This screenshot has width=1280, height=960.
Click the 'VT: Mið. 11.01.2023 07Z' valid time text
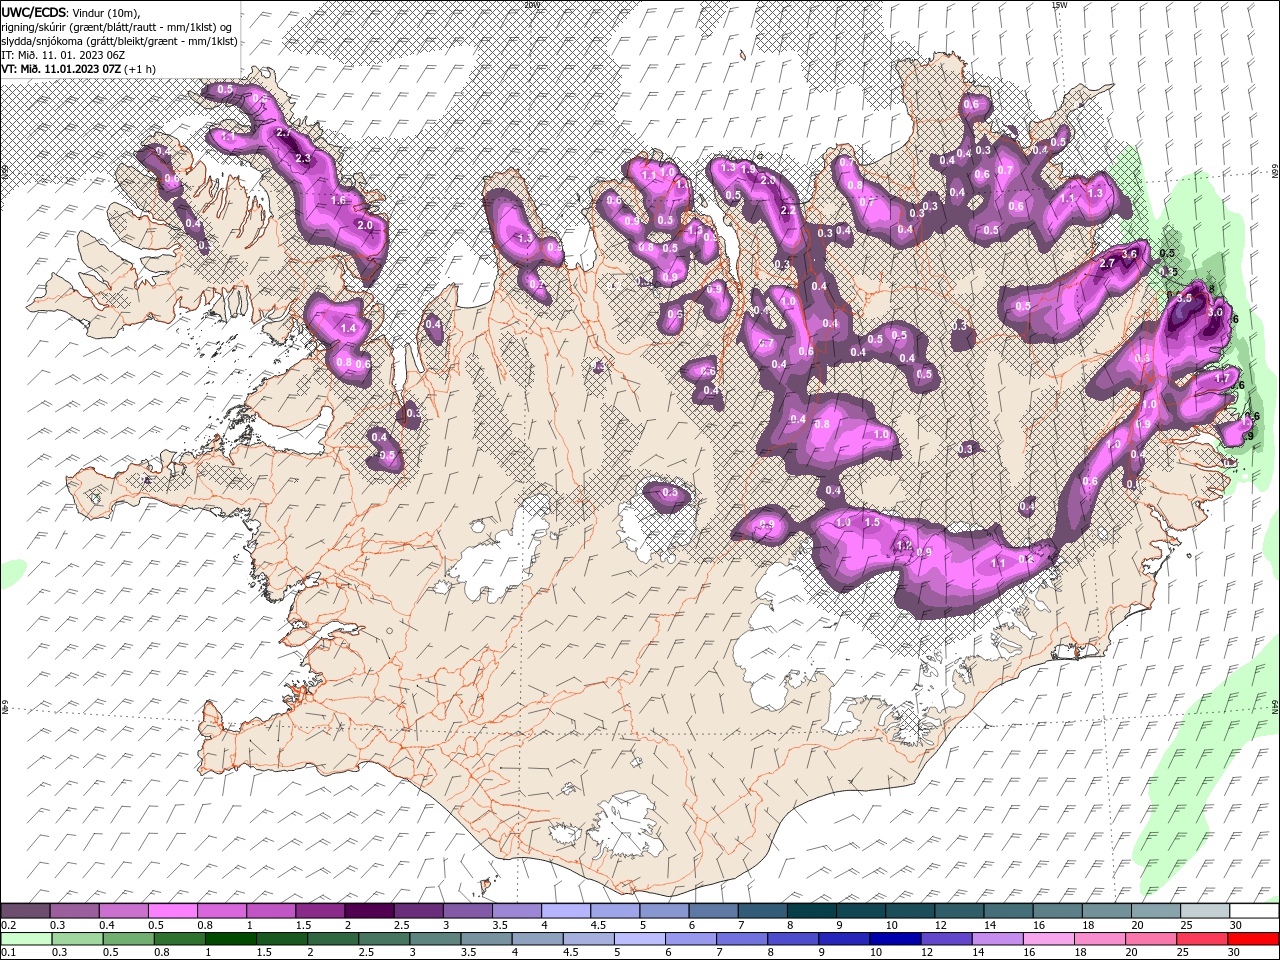pos(61,68)
